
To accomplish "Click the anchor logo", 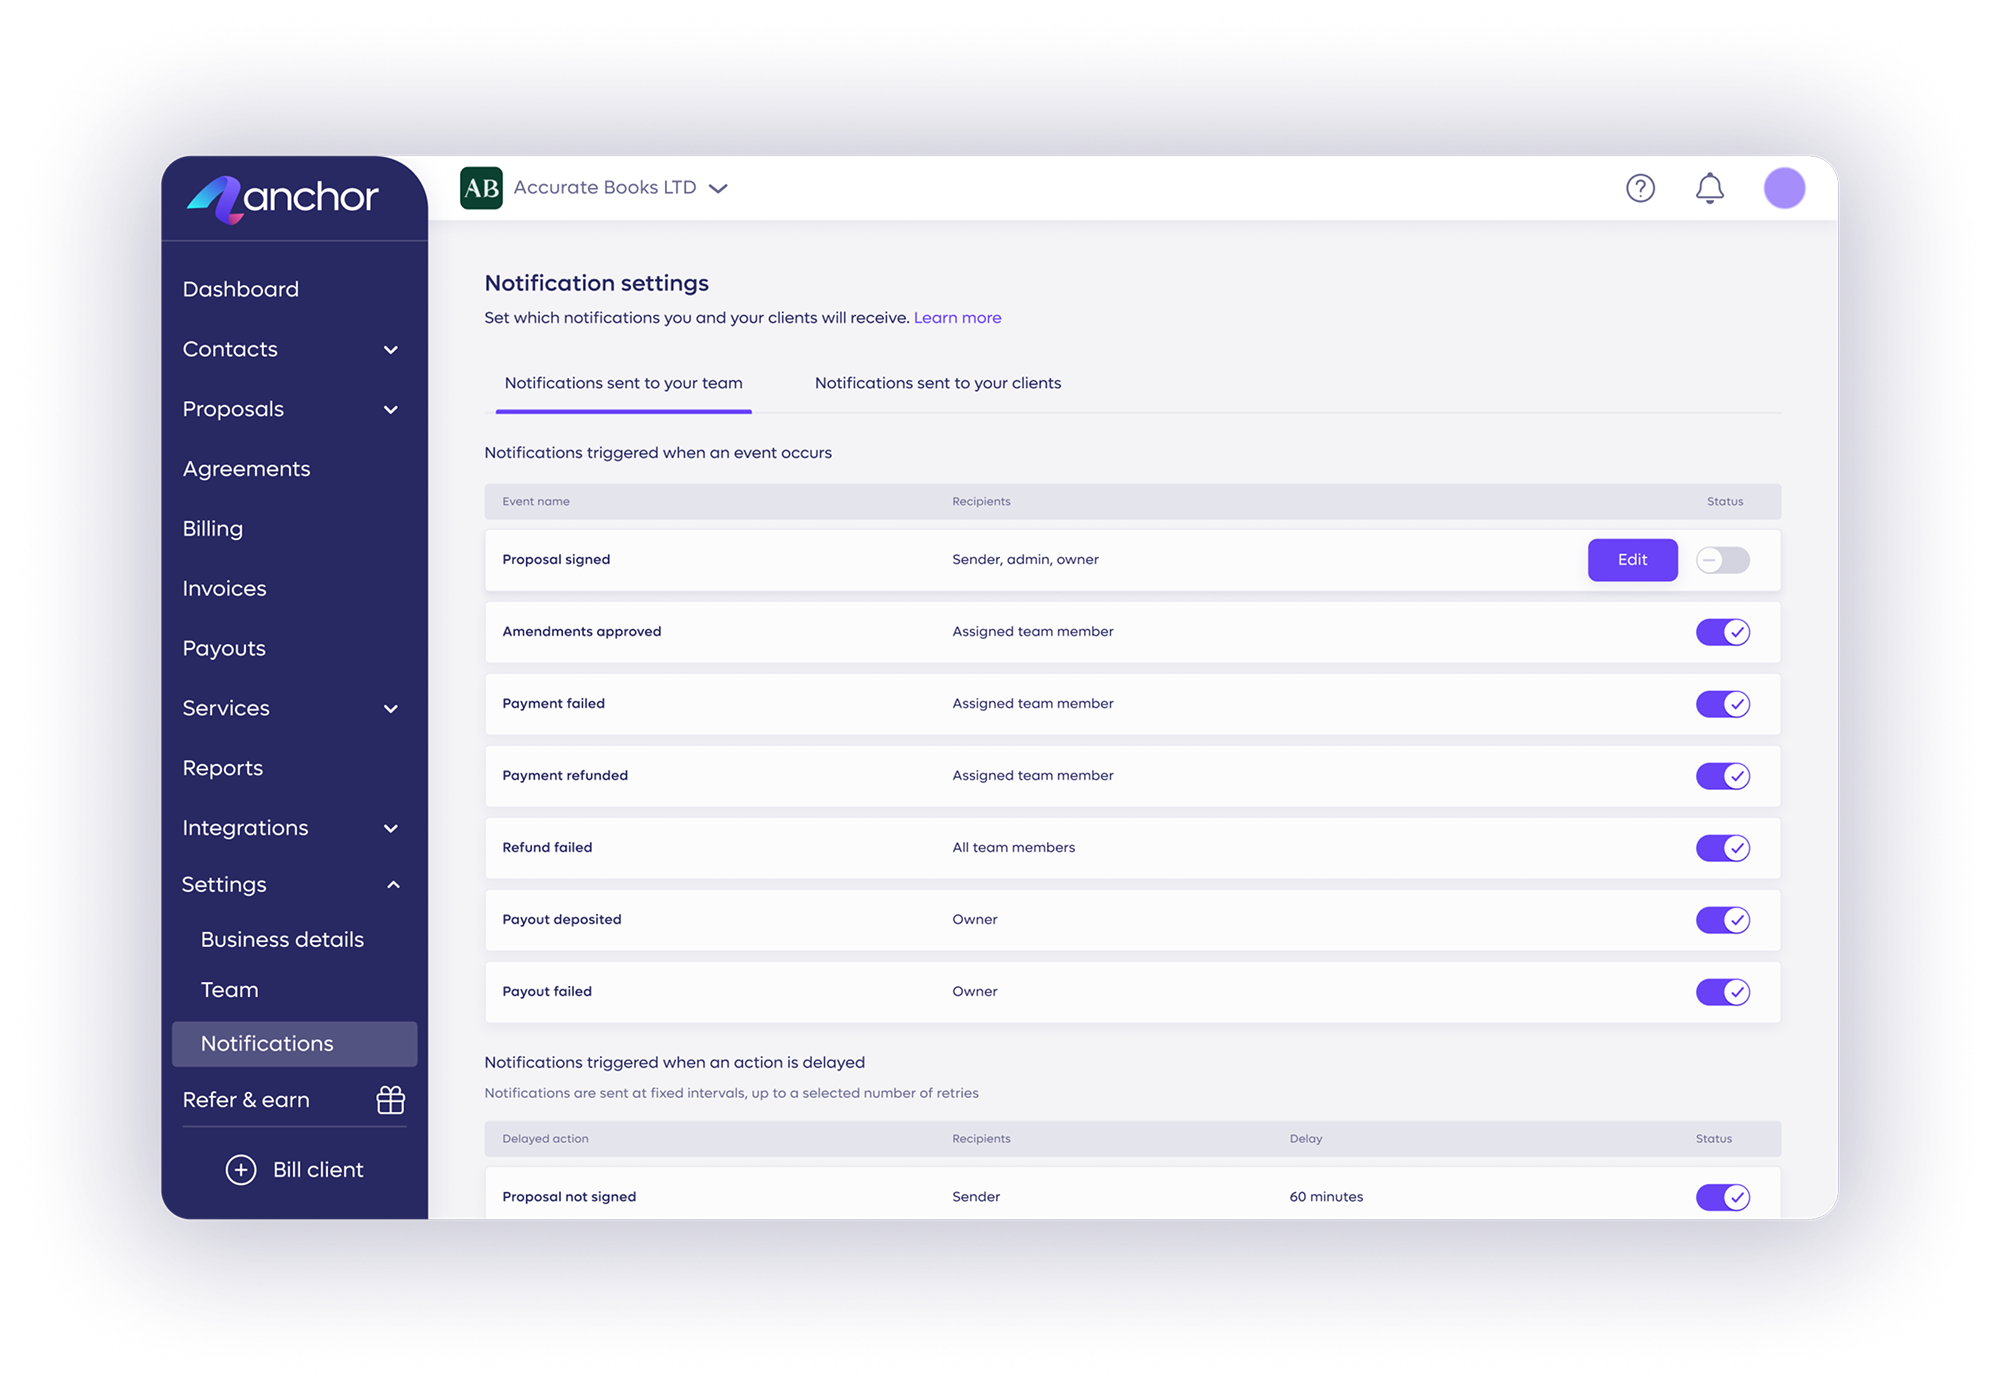I will pyautogui.click(x=282, y=198).
